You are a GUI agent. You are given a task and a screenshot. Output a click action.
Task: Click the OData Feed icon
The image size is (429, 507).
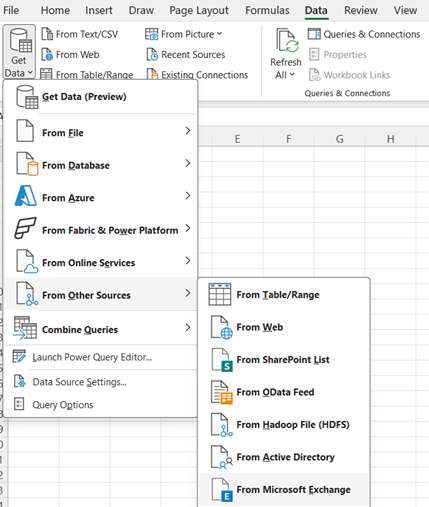coord(222,392)
